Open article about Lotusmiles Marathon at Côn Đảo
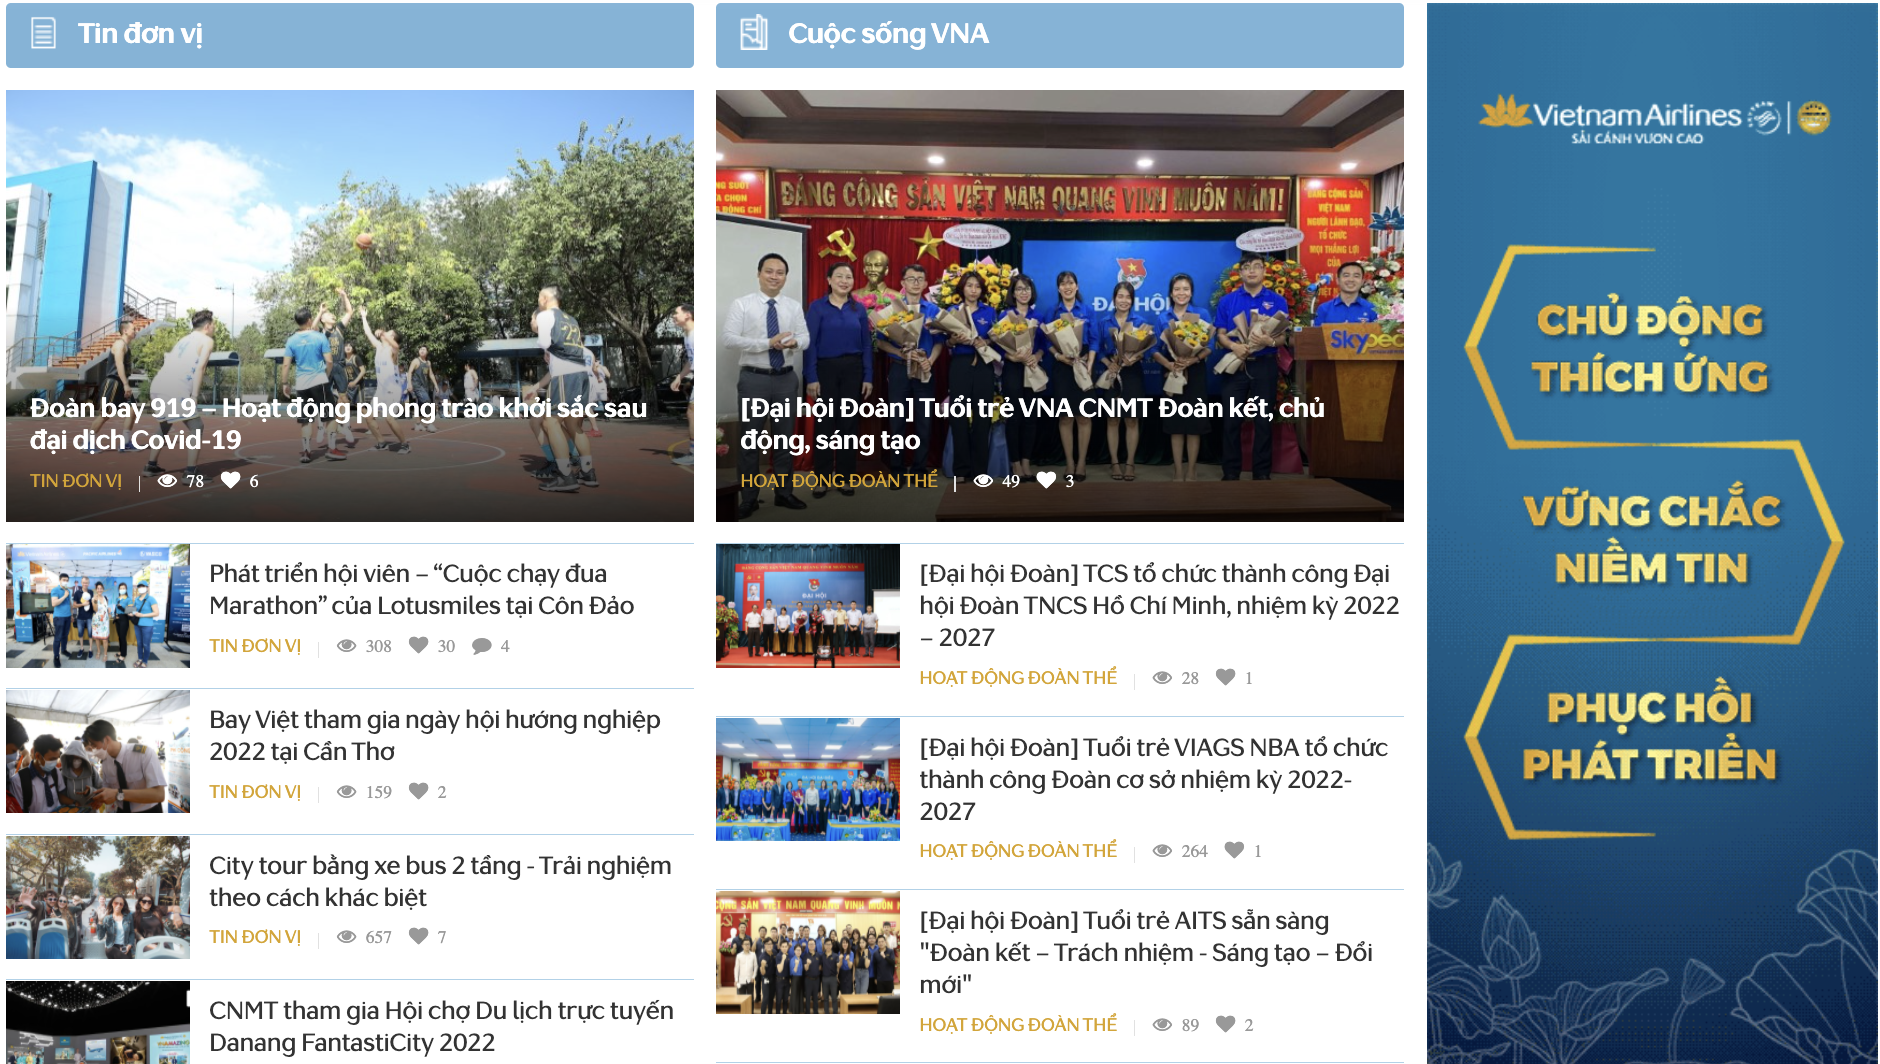The image size is (1880, 1064). (421, 589)
